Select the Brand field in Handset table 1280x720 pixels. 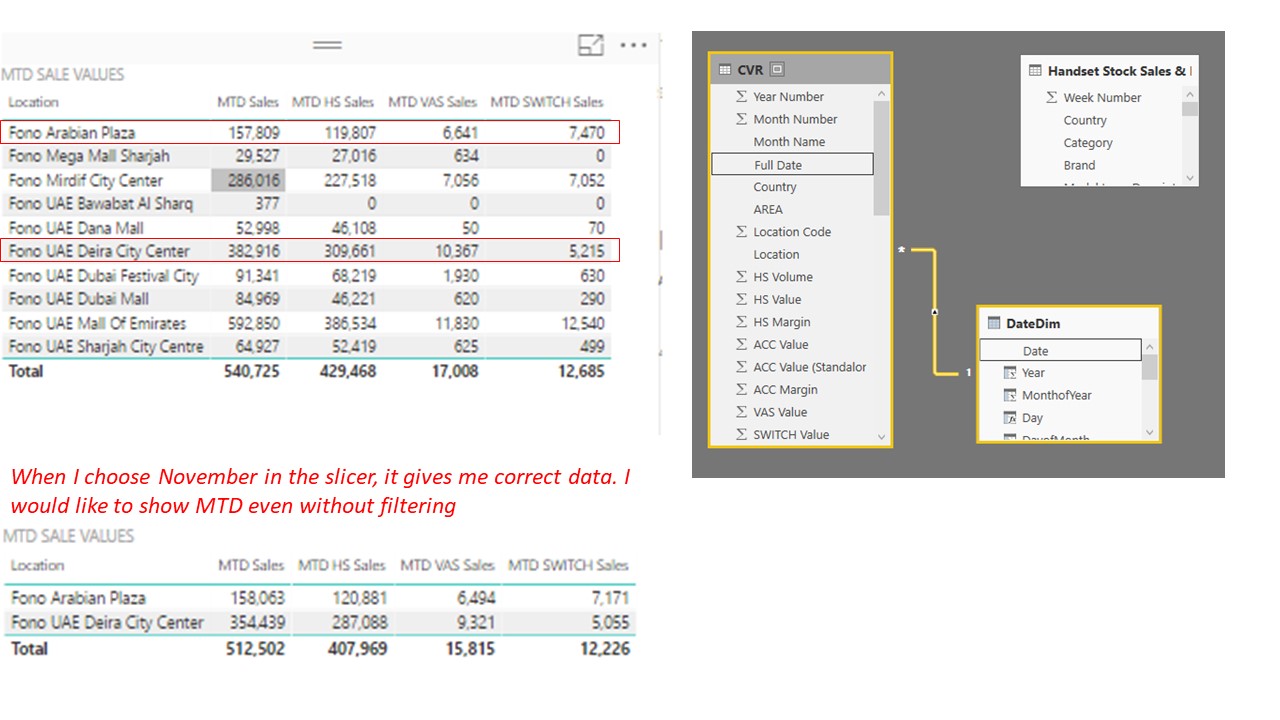click(1079, 166)
